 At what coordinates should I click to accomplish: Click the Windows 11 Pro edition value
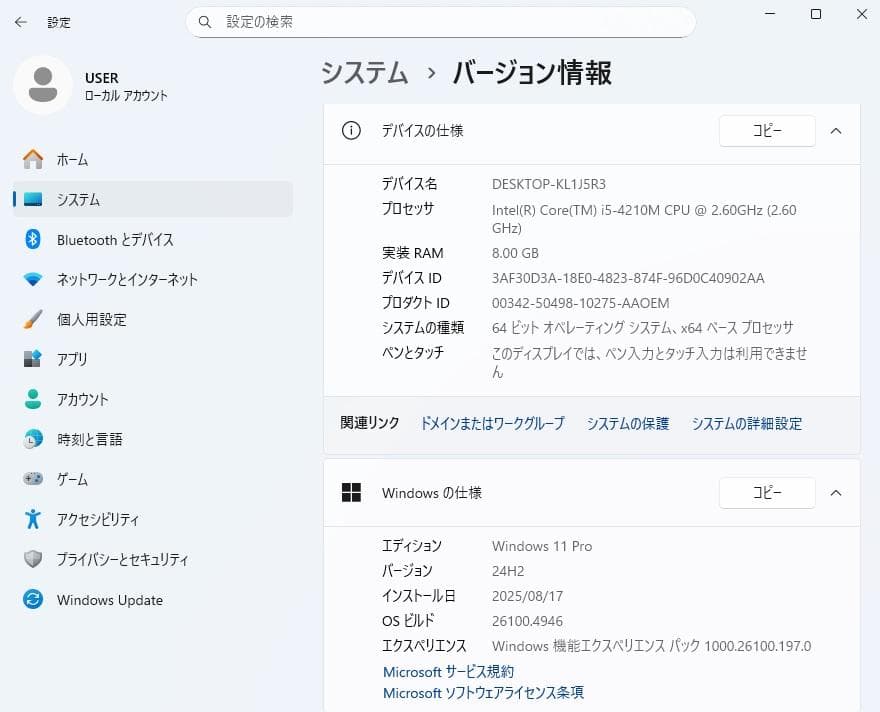pyautogui.click(x=542, y=546)
